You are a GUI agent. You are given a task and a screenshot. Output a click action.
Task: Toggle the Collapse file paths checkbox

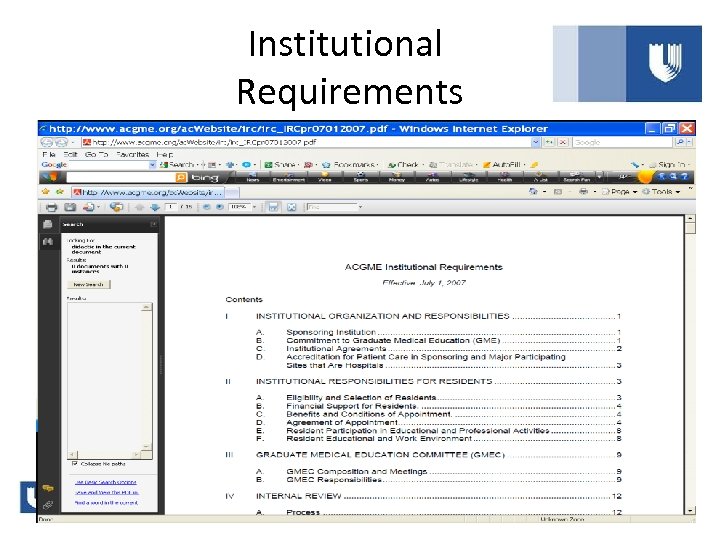point(74,464)
